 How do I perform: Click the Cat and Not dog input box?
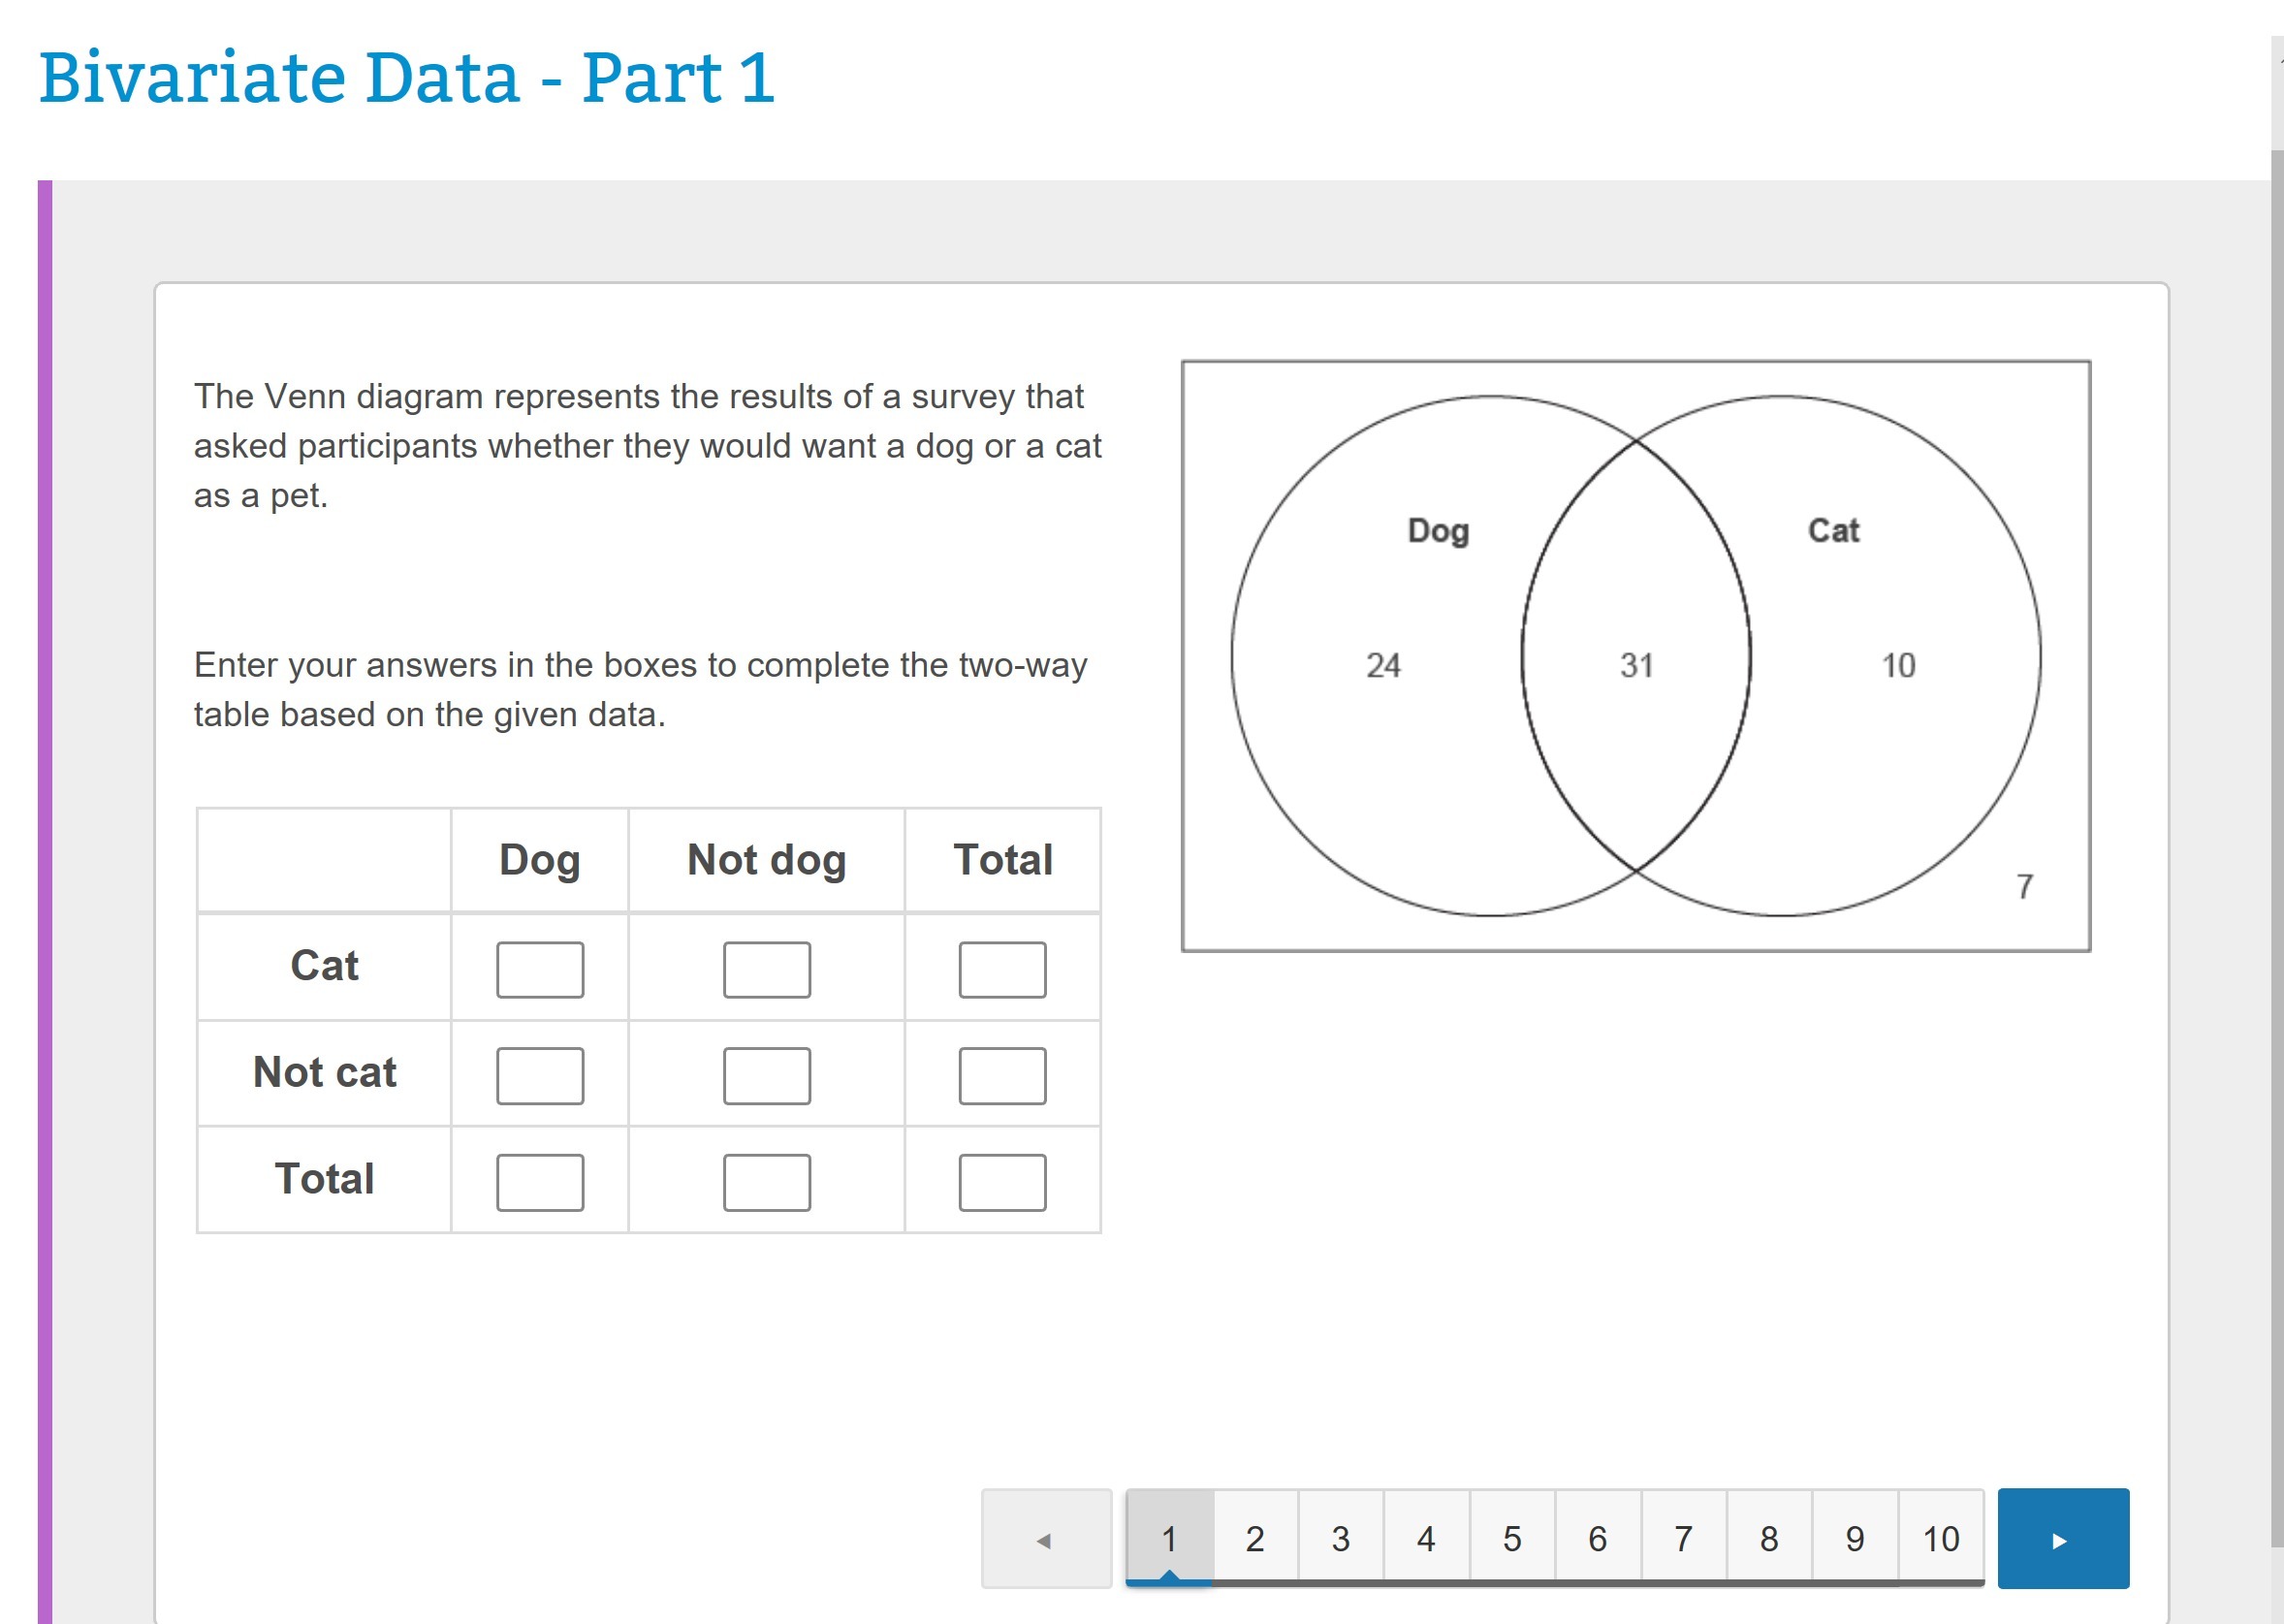tap(766, 969)
